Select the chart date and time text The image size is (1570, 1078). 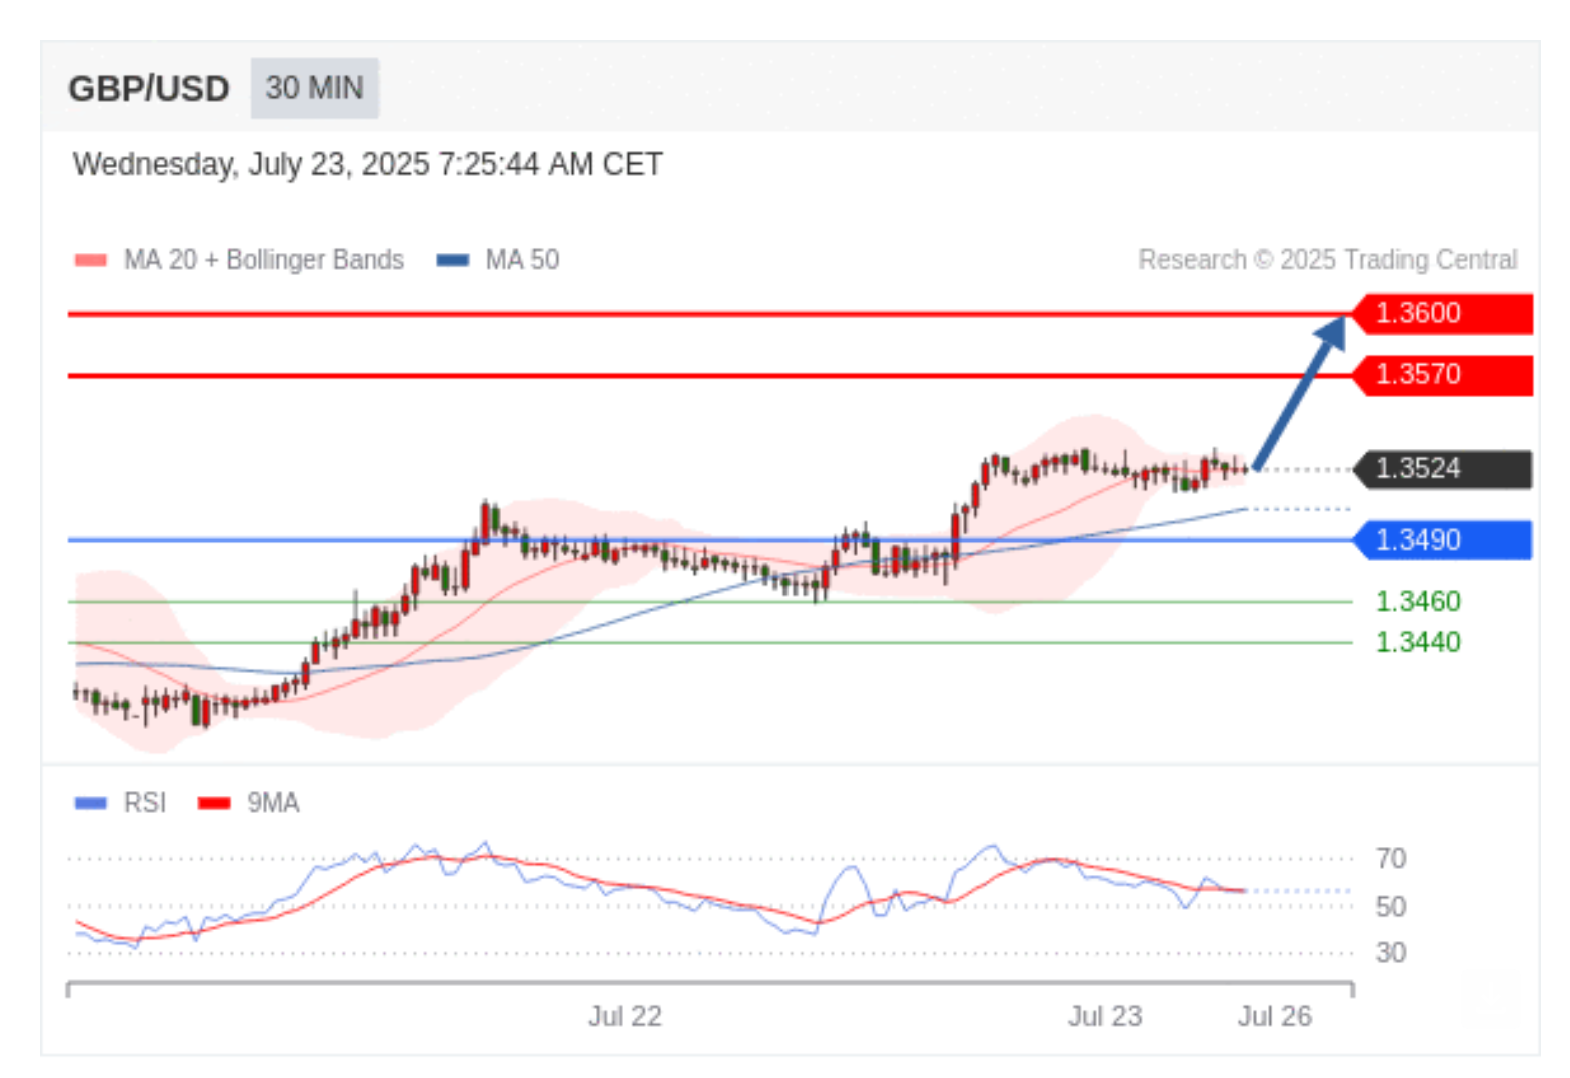click(x=367, y=164)
